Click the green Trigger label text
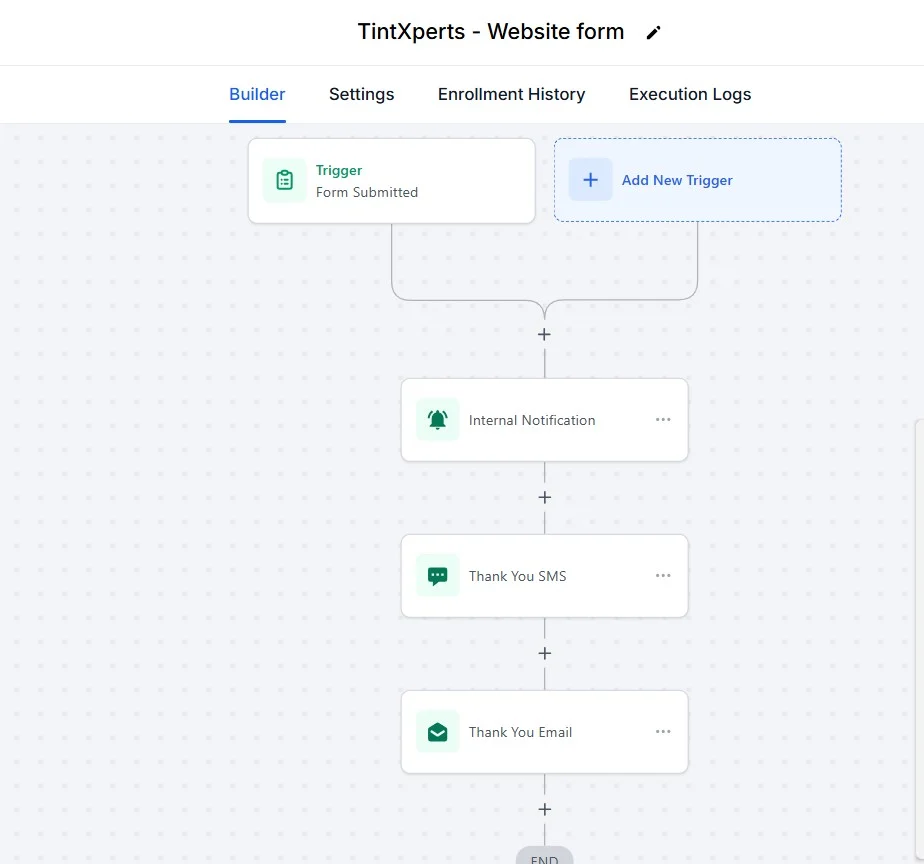This screenshot has height=864, width=924. (x=339, y=171)
